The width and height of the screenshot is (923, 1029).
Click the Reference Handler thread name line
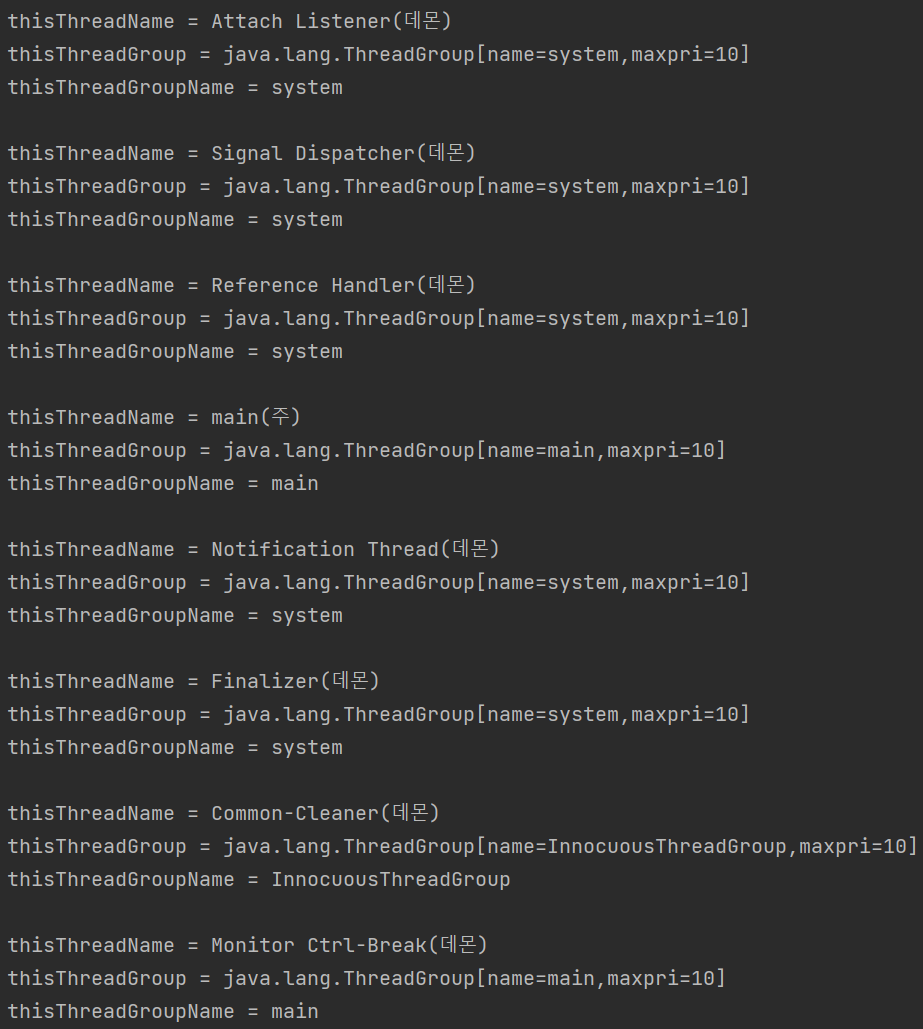241,285
